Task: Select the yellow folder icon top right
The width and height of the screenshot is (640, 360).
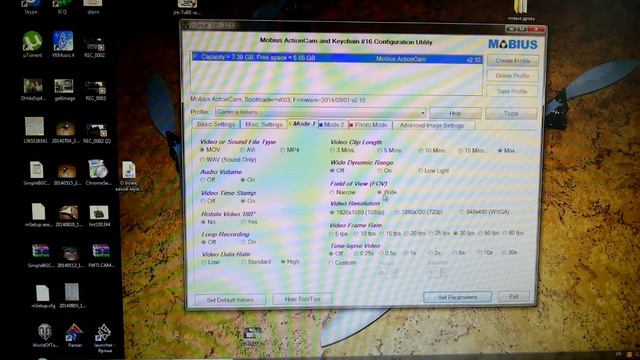Action: click(x=521, y=10)
